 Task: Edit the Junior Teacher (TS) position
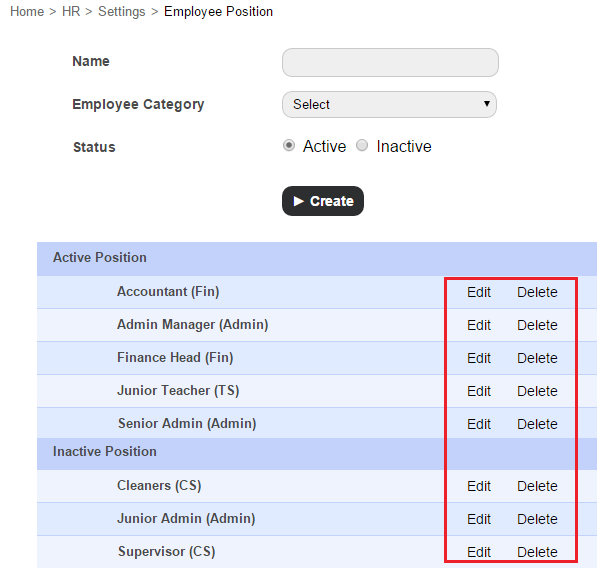[479, 391]
